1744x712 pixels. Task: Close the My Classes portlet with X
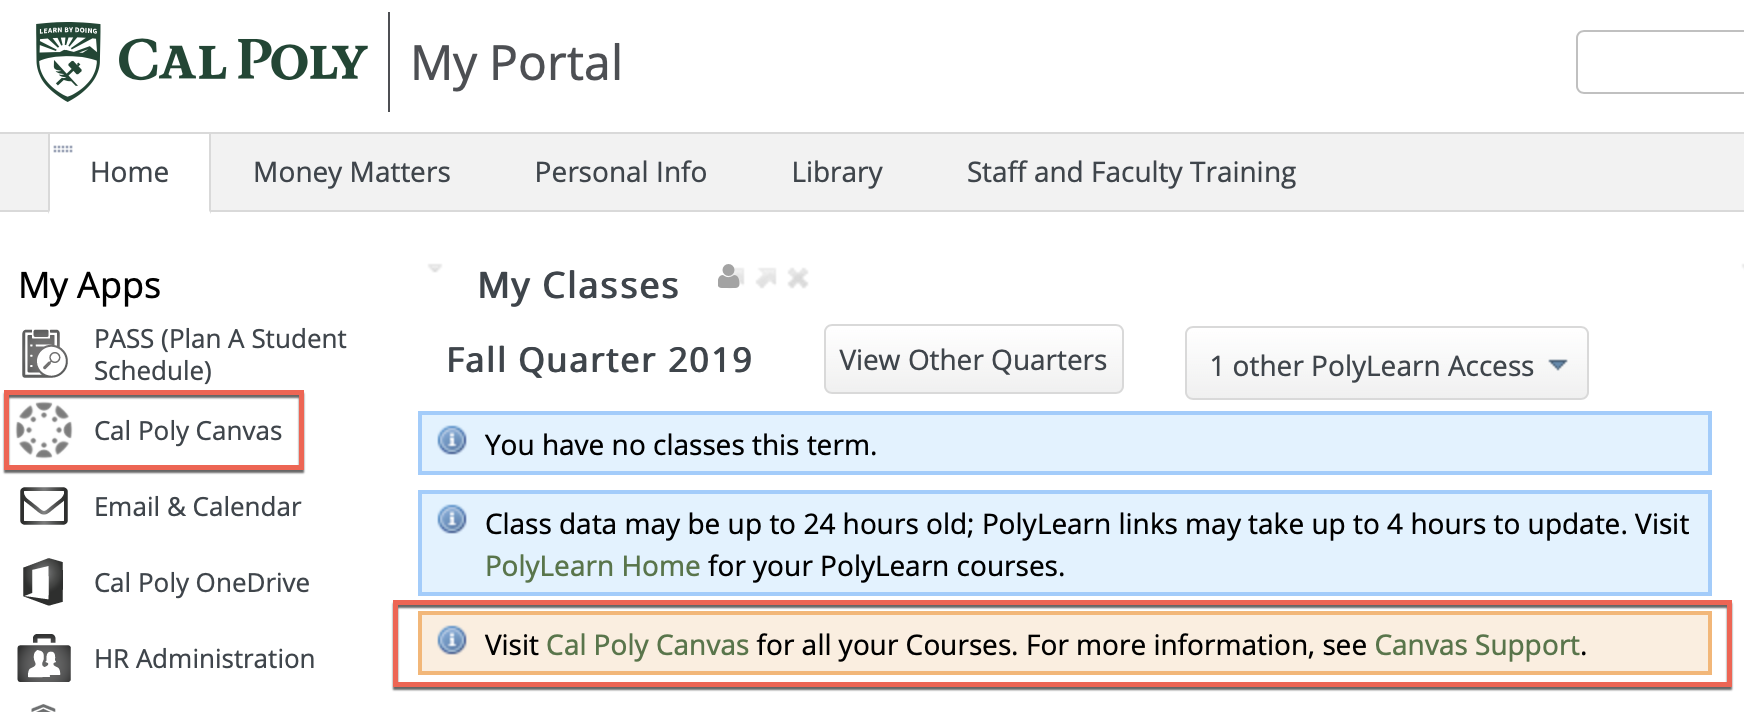[798, 278]
